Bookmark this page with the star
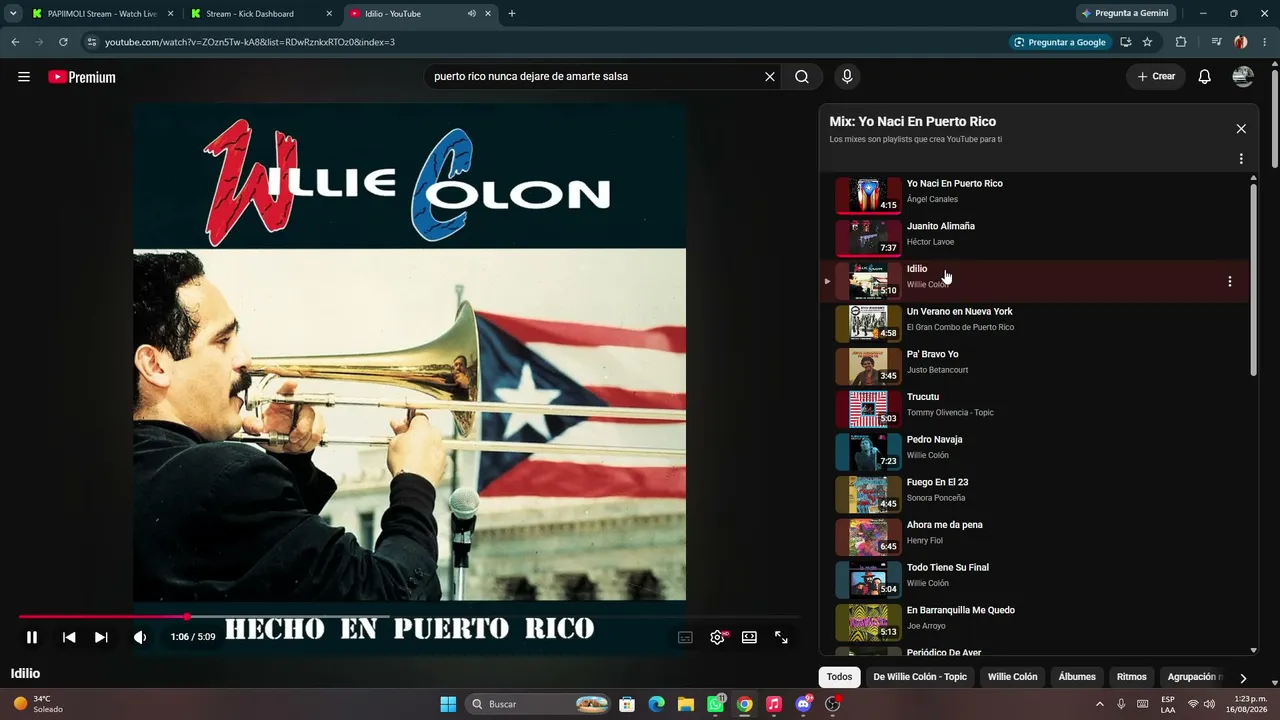The height and width of the screenshot is (720, 1280). pos(1147,42)
